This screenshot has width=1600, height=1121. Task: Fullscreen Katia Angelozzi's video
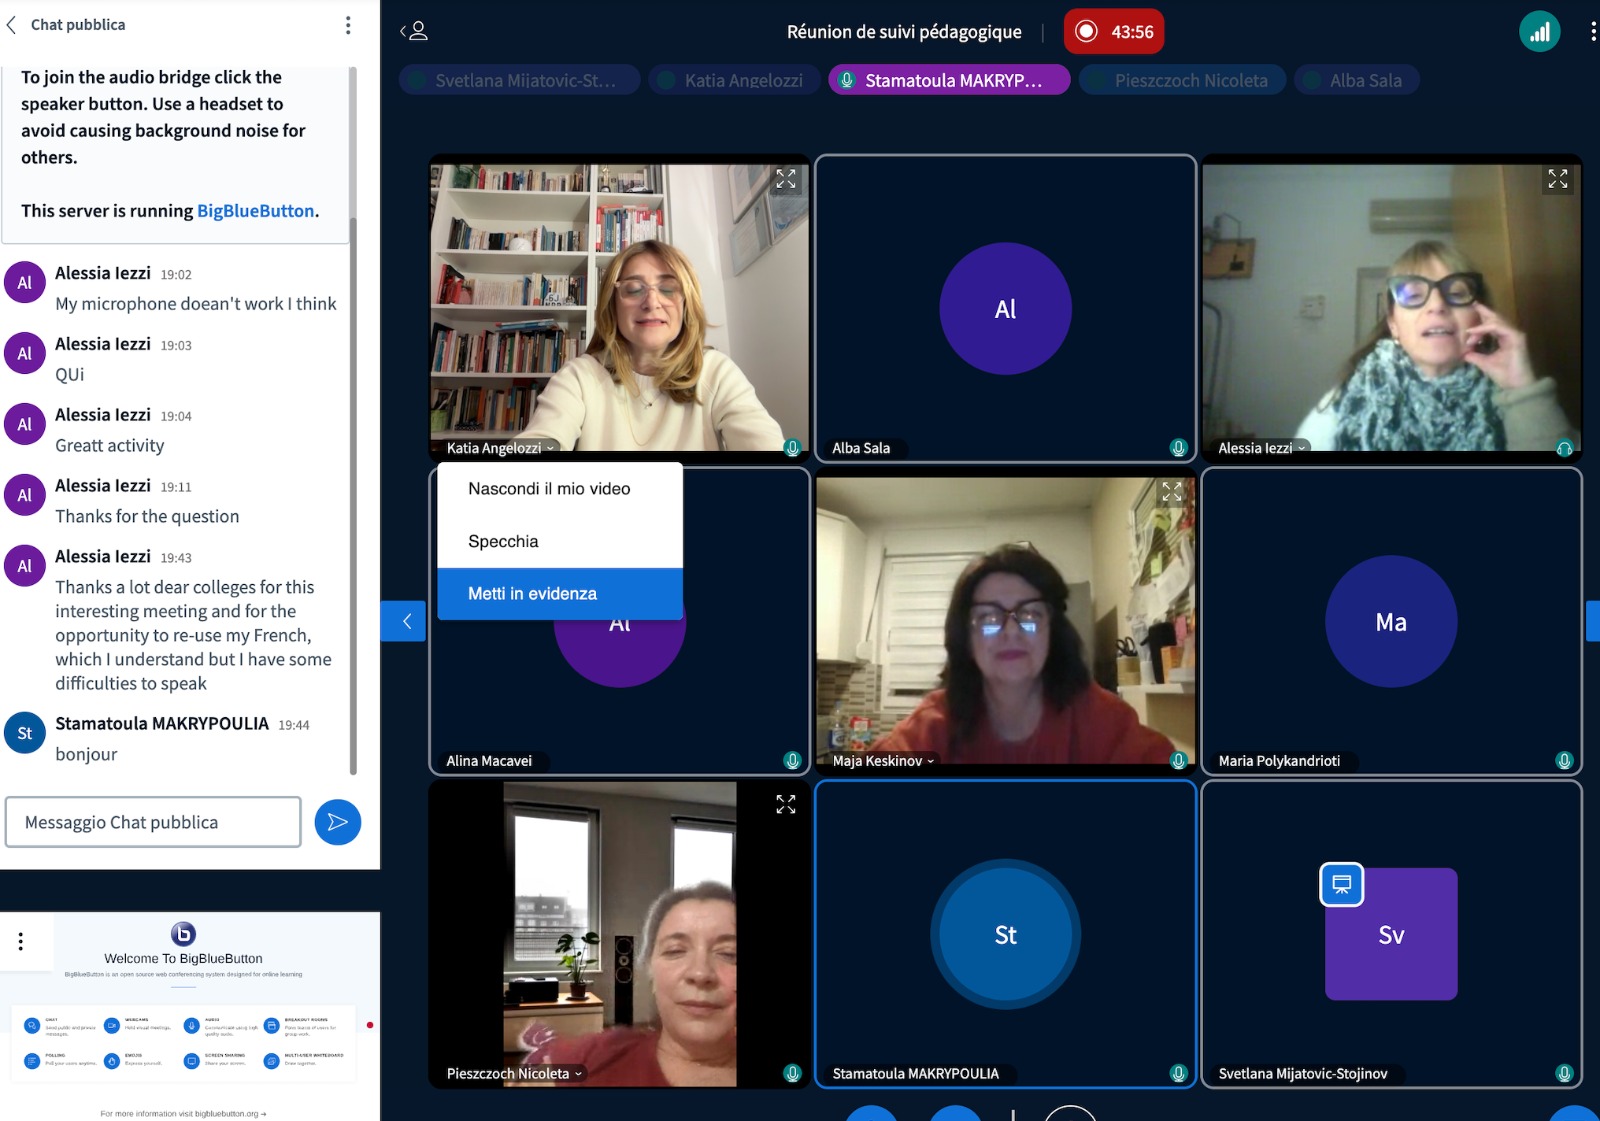786,179
